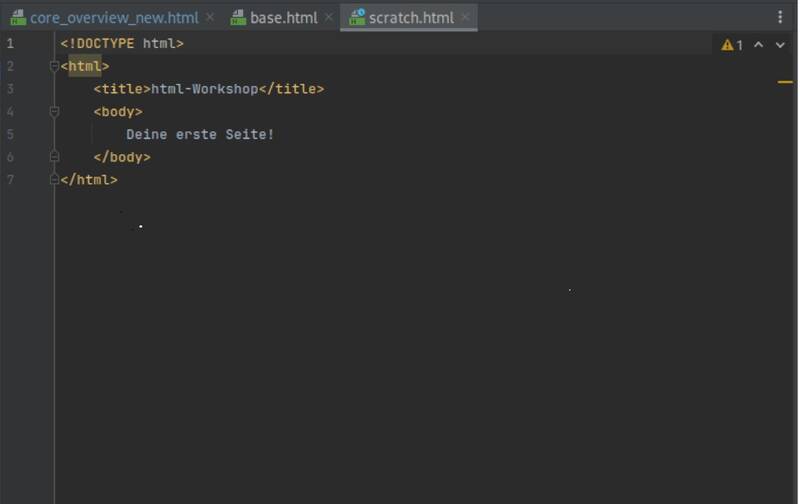This screenshot has height=504, width=800.
Task: Close the scratch.html tab
Action: coord(465,18)
